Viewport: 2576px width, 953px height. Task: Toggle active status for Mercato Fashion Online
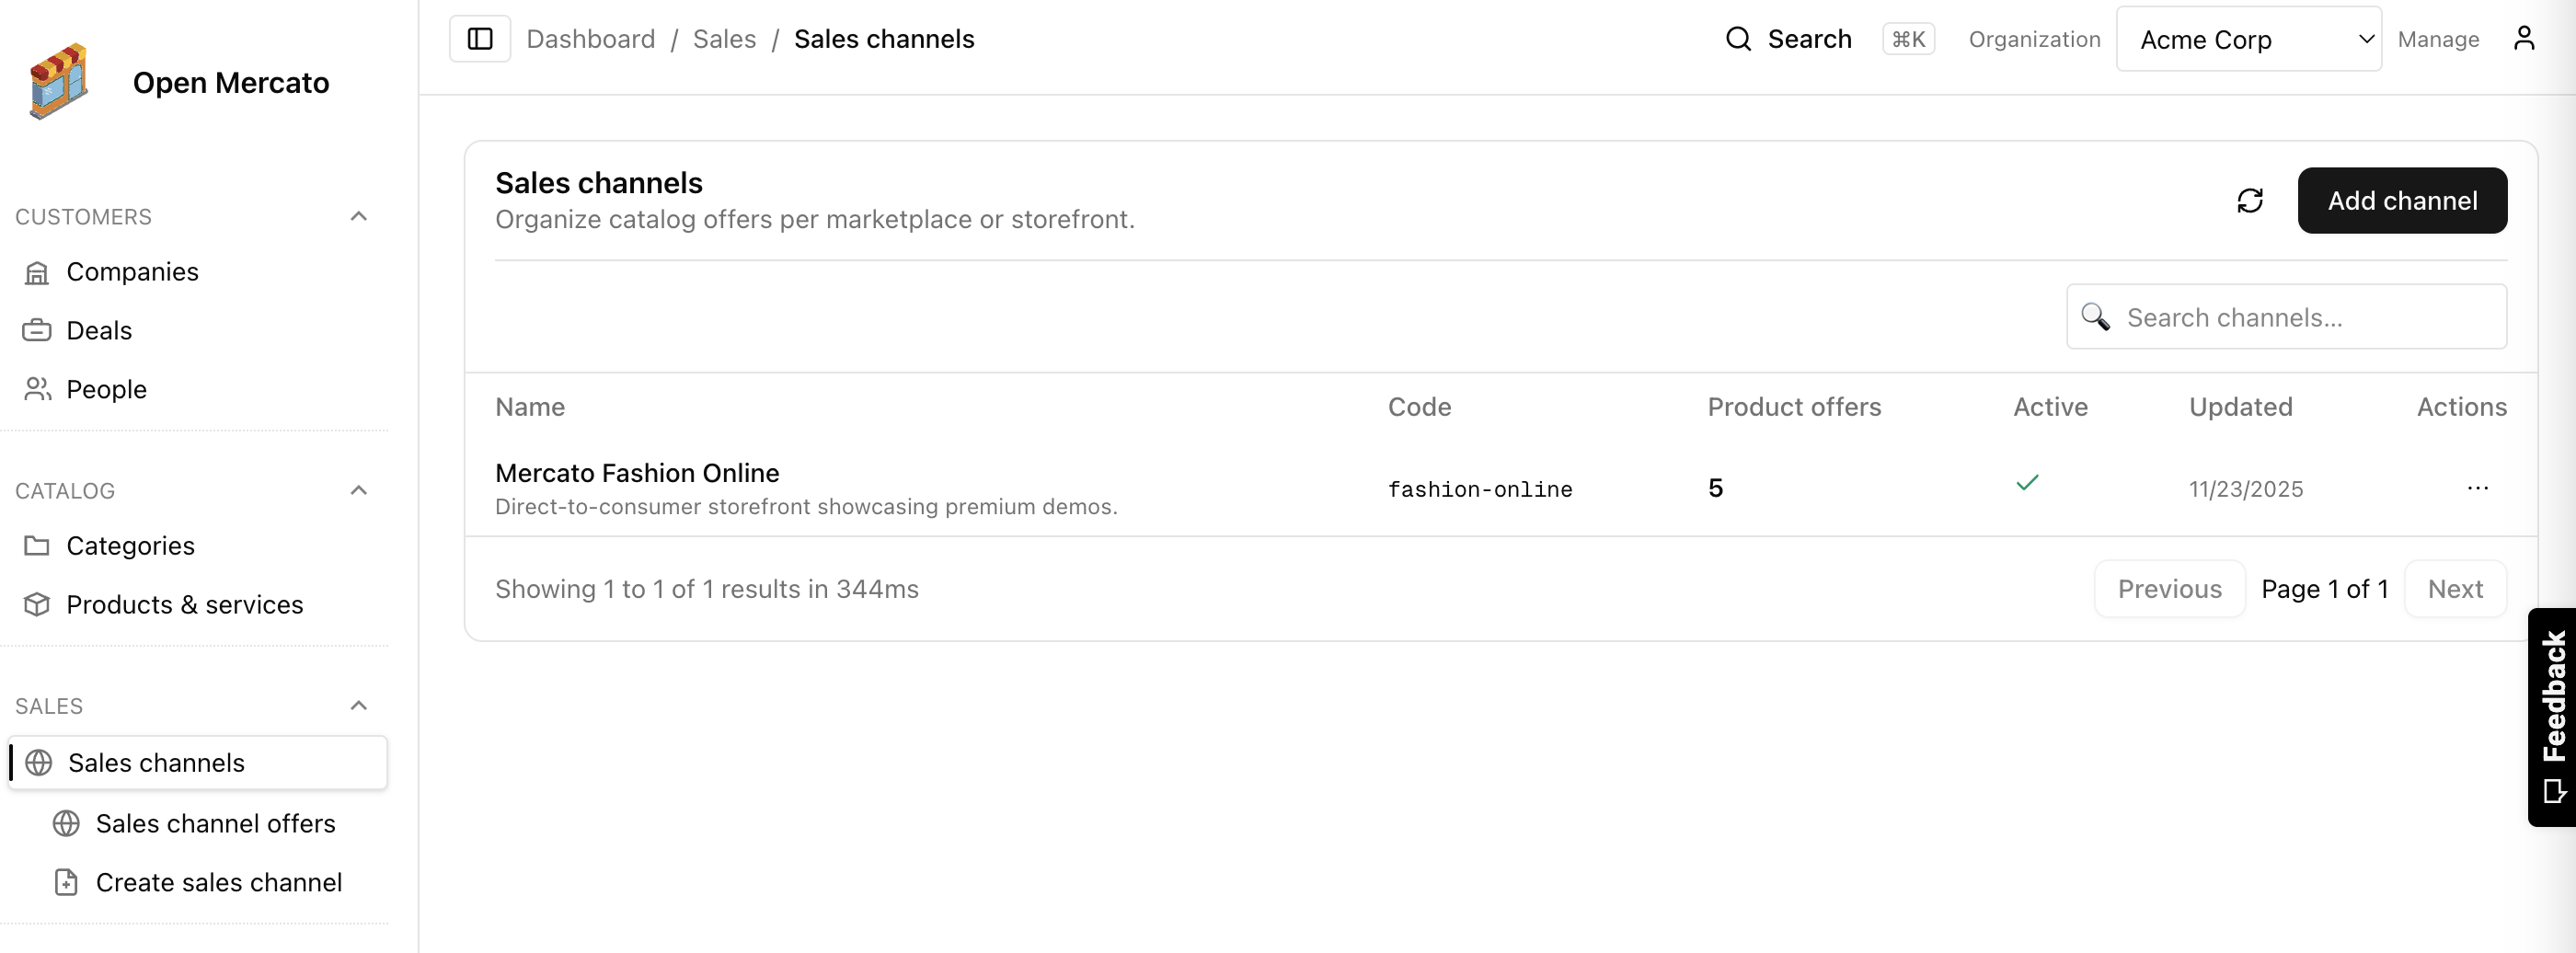click(2029, 485)
